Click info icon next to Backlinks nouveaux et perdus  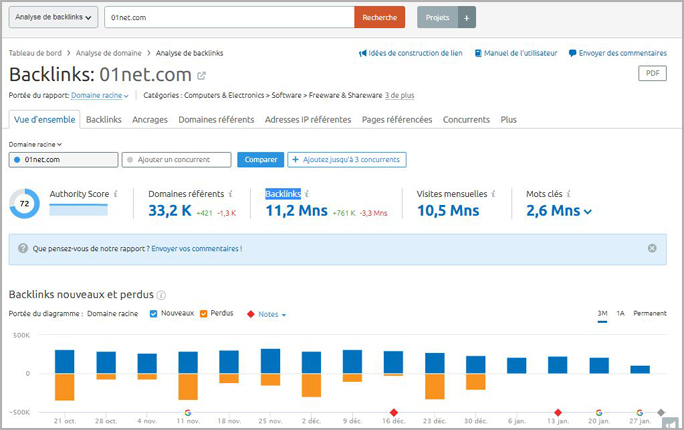[x=161, y=295]
